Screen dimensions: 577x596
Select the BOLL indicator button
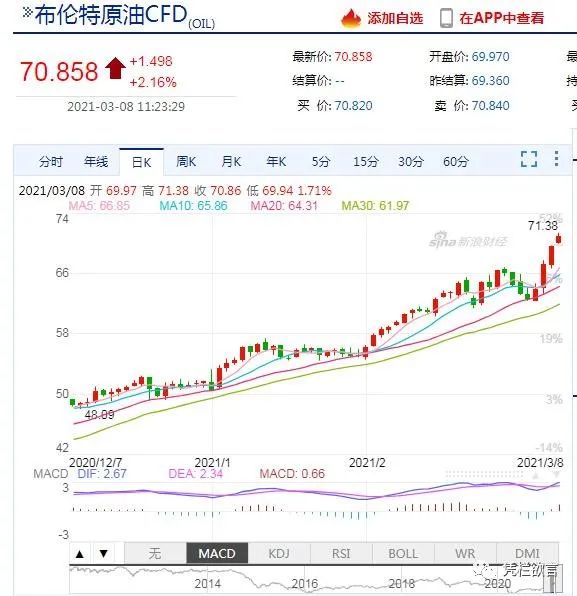[x=403, y=553]
